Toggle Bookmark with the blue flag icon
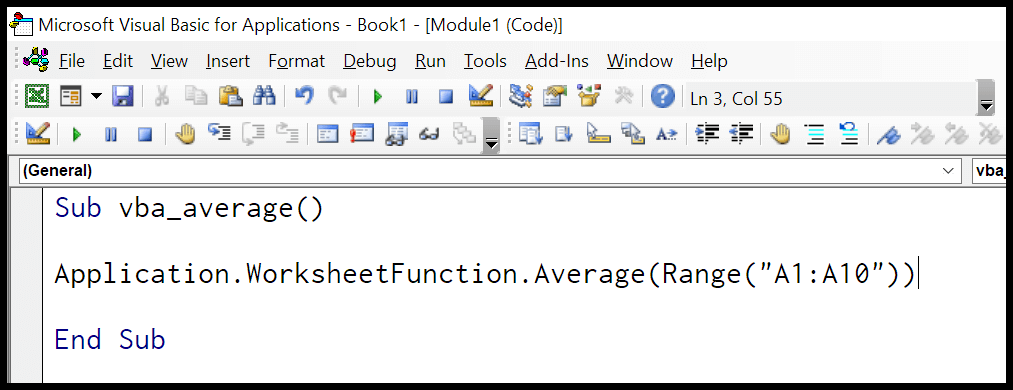Screen dimensions: 1013x390 pyautogui.click(x=888, y=134)
